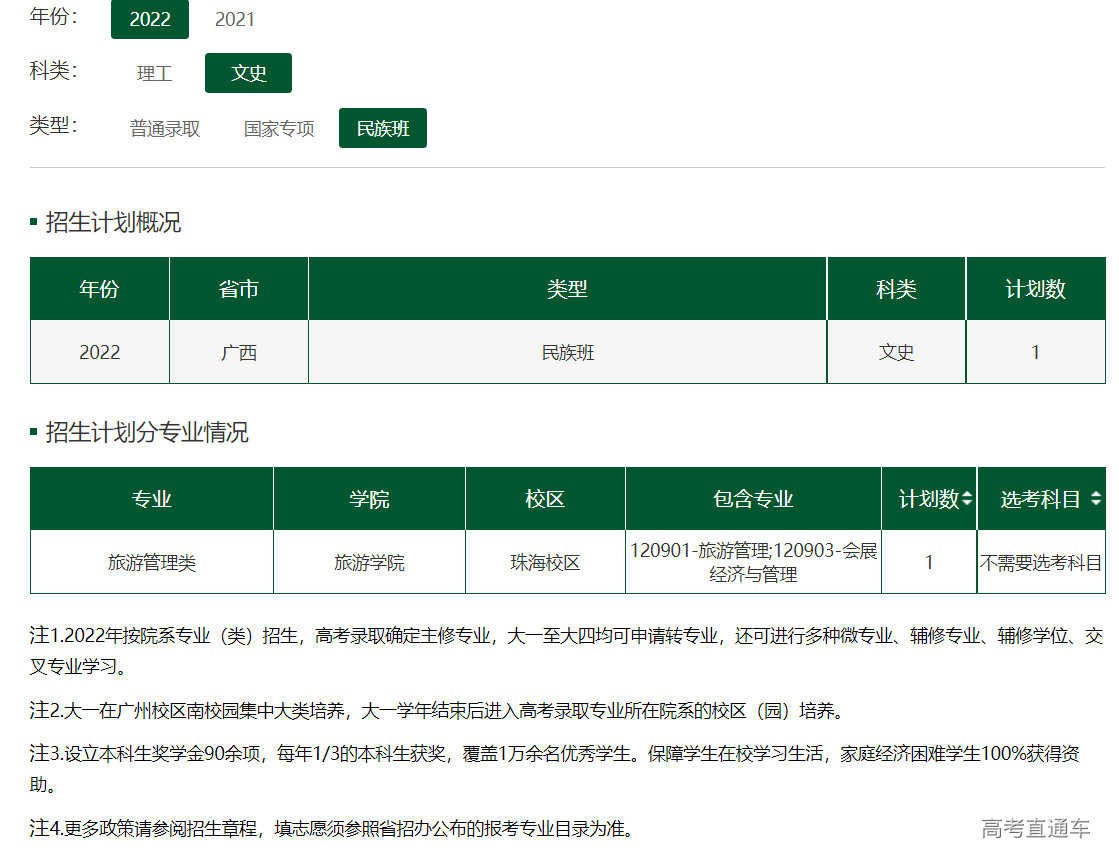1119x868 pixels.
Task: Click the 旅游管理类 major cell
Action: [152, 563]
